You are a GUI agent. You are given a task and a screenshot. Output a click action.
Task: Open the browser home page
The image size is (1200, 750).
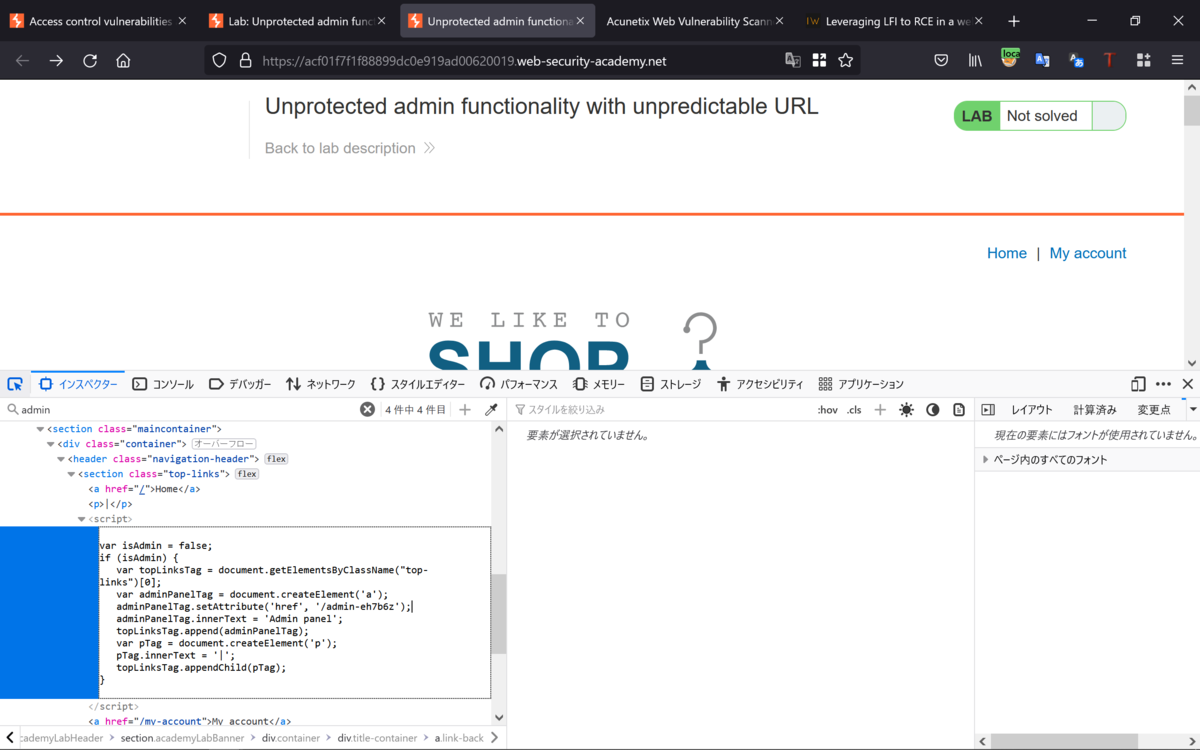point(123,61)
